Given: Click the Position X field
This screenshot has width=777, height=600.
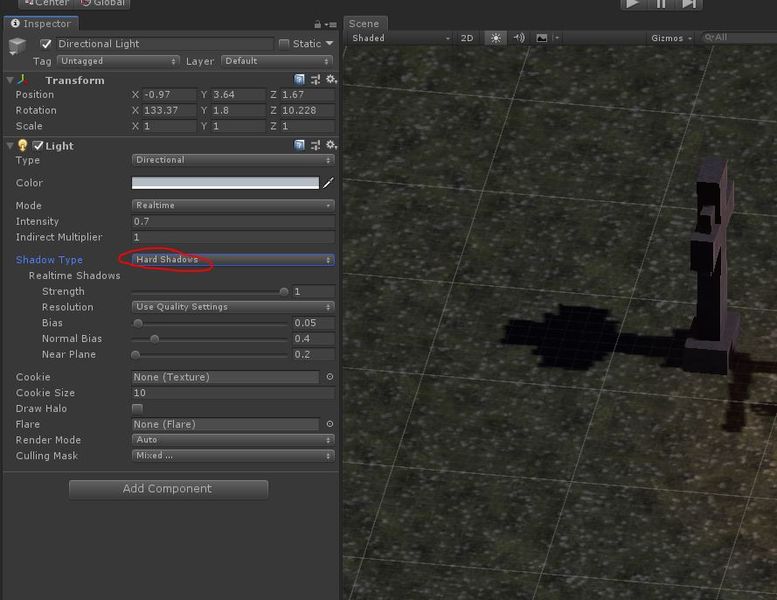Looking at the screenshot, I should pos(169,95).
